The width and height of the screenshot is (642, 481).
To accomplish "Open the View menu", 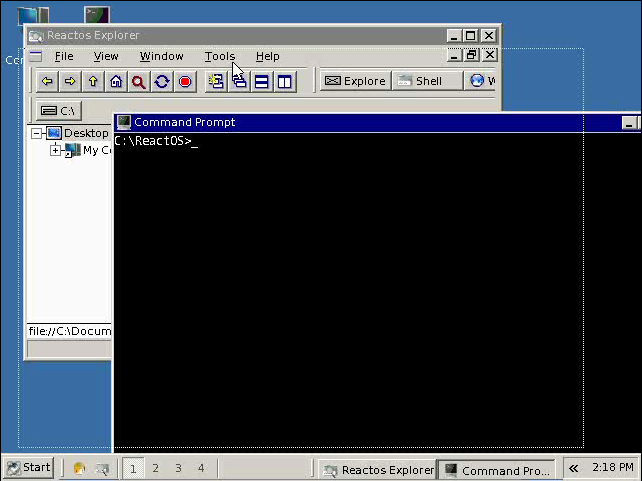I will pos(106,56).
